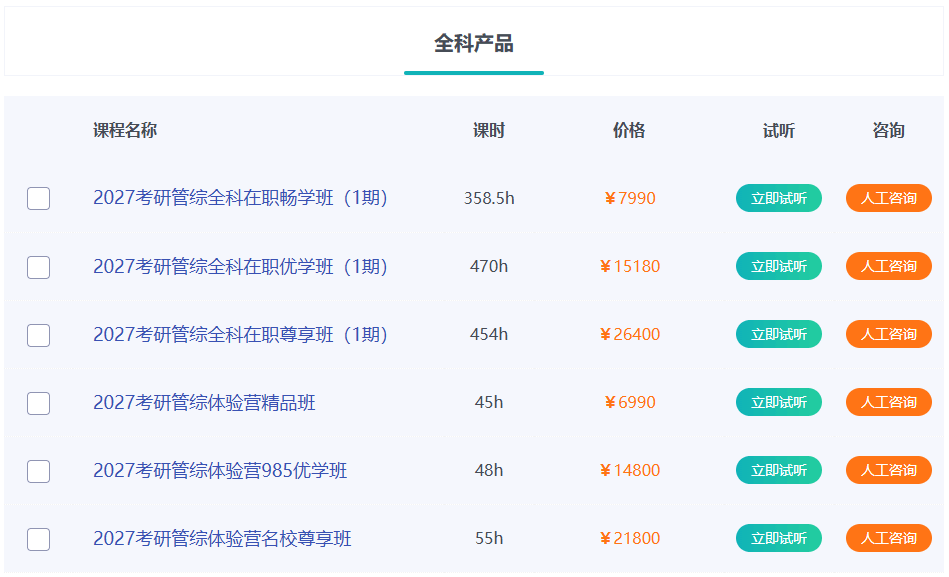Enable checkbox for 体验营精品班

tap(38, 403)
